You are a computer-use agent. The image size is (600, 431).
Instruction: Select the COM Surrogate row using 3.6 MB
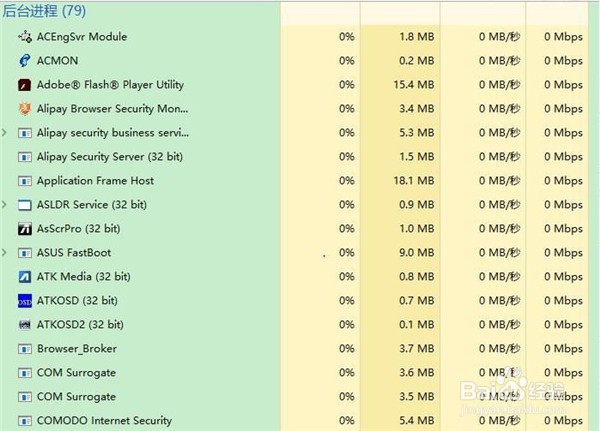[x=294, y=373]
